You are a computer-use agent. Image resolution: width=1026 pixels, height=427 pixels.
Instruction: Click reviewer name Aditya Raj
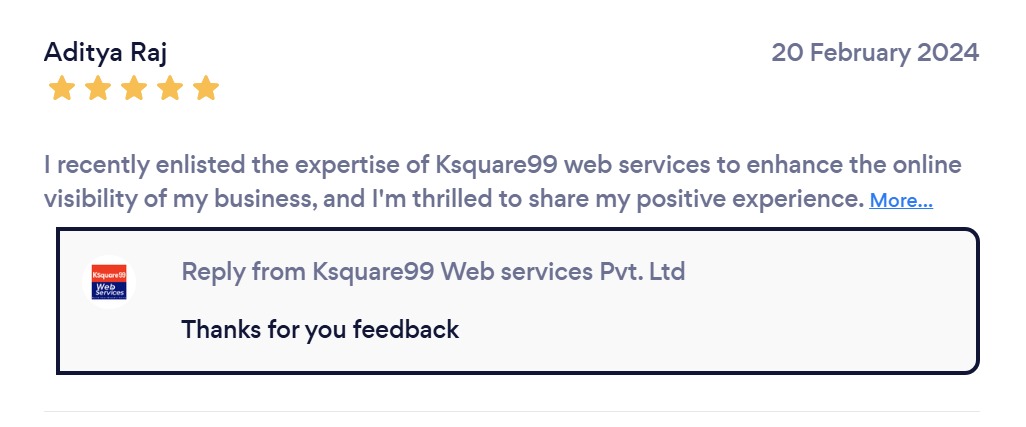click(98, 52)
